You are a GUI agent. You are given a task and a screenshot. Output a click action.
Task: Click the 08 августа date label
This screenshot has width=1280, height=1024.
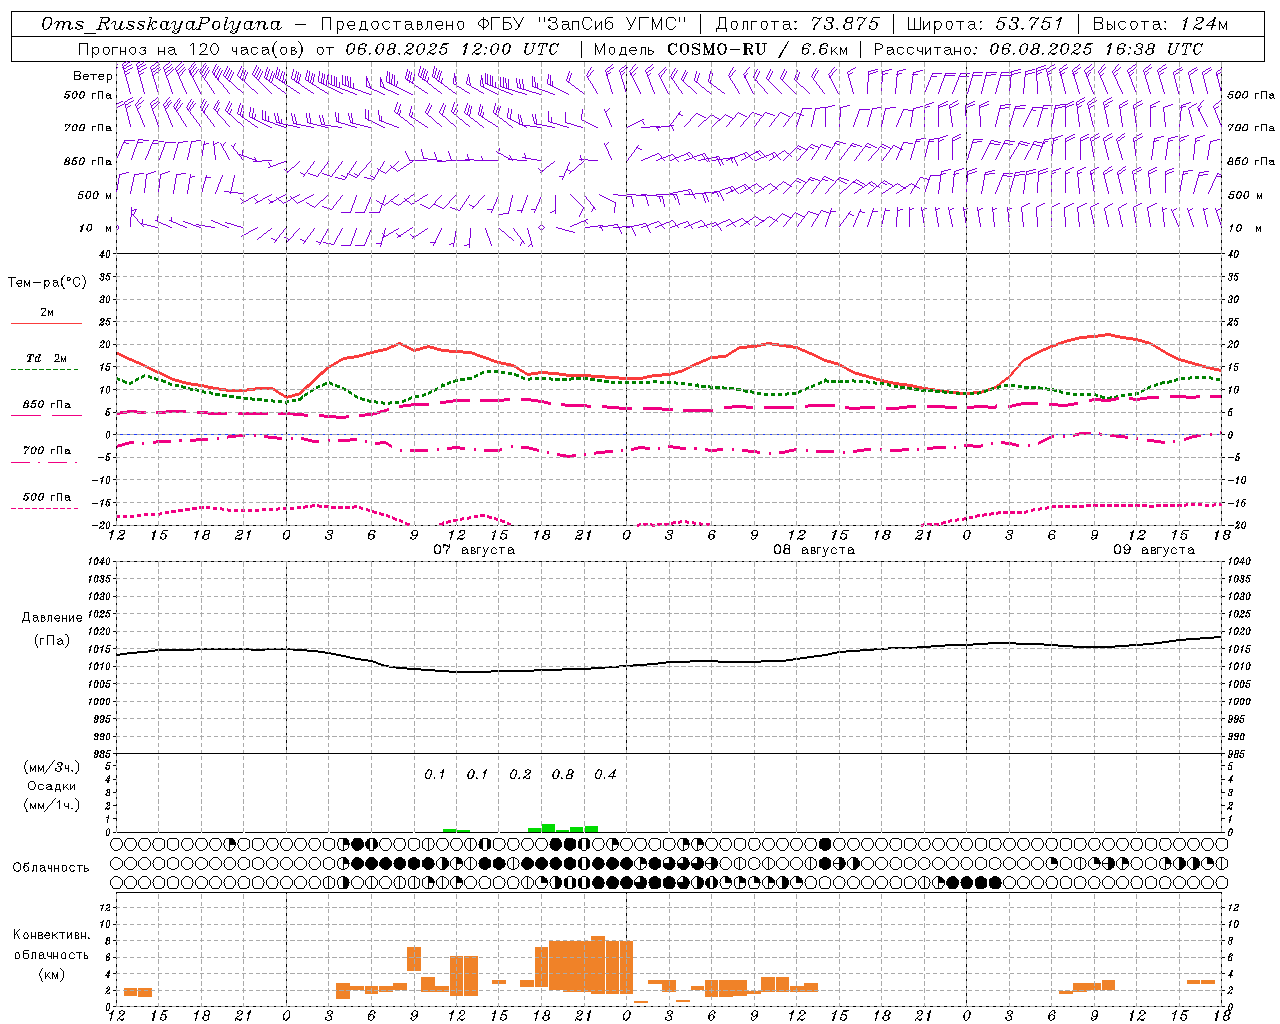tap(814, 550)
